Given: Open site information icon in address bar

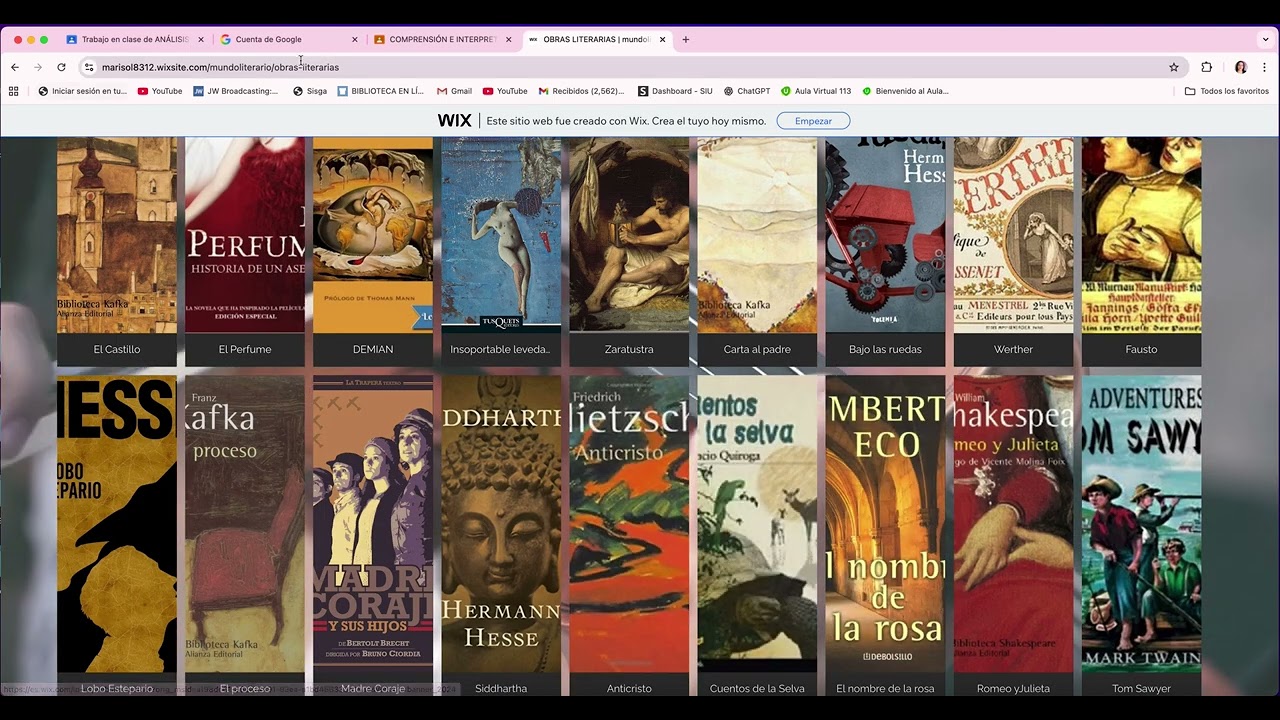Looking at the screenshot, I should tap(89, 67).
